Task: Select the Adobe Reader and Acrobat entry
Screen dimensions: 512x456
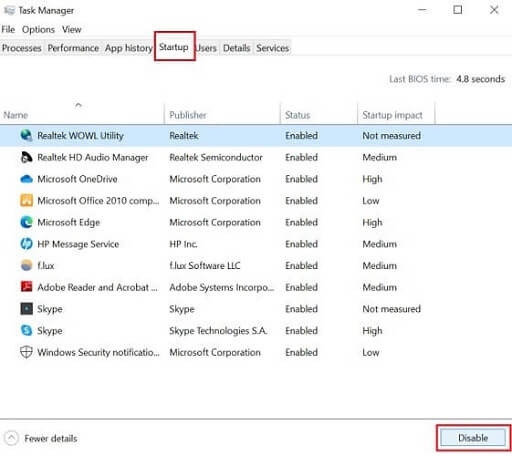Action: tap(98, 287)
